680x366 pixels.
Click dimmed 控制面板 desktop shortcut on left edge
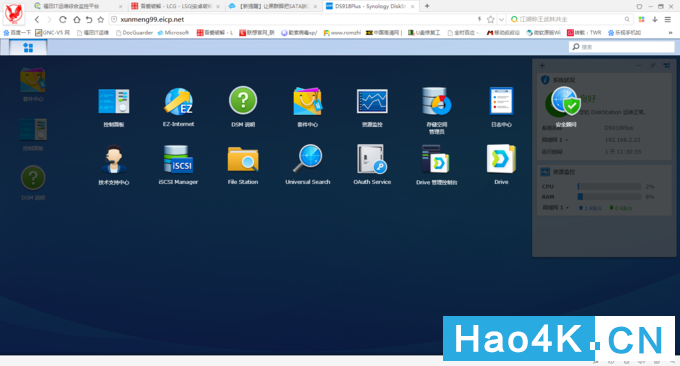33,130
